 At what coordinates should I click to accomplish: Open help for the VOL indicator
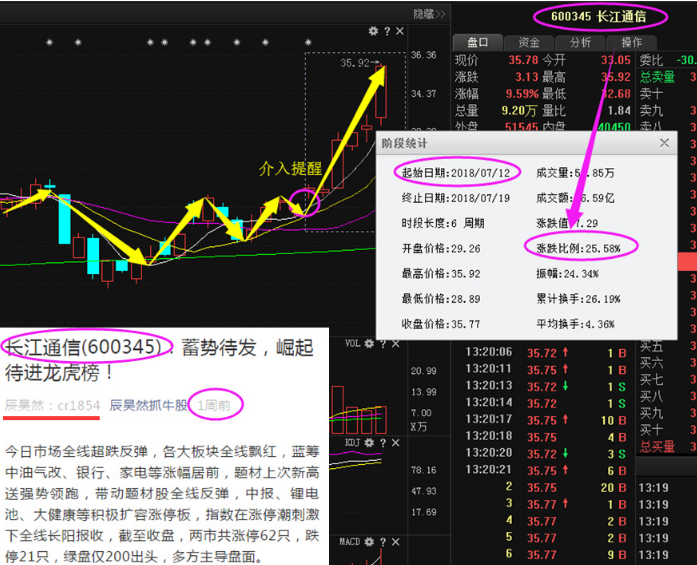pos(383,344)
